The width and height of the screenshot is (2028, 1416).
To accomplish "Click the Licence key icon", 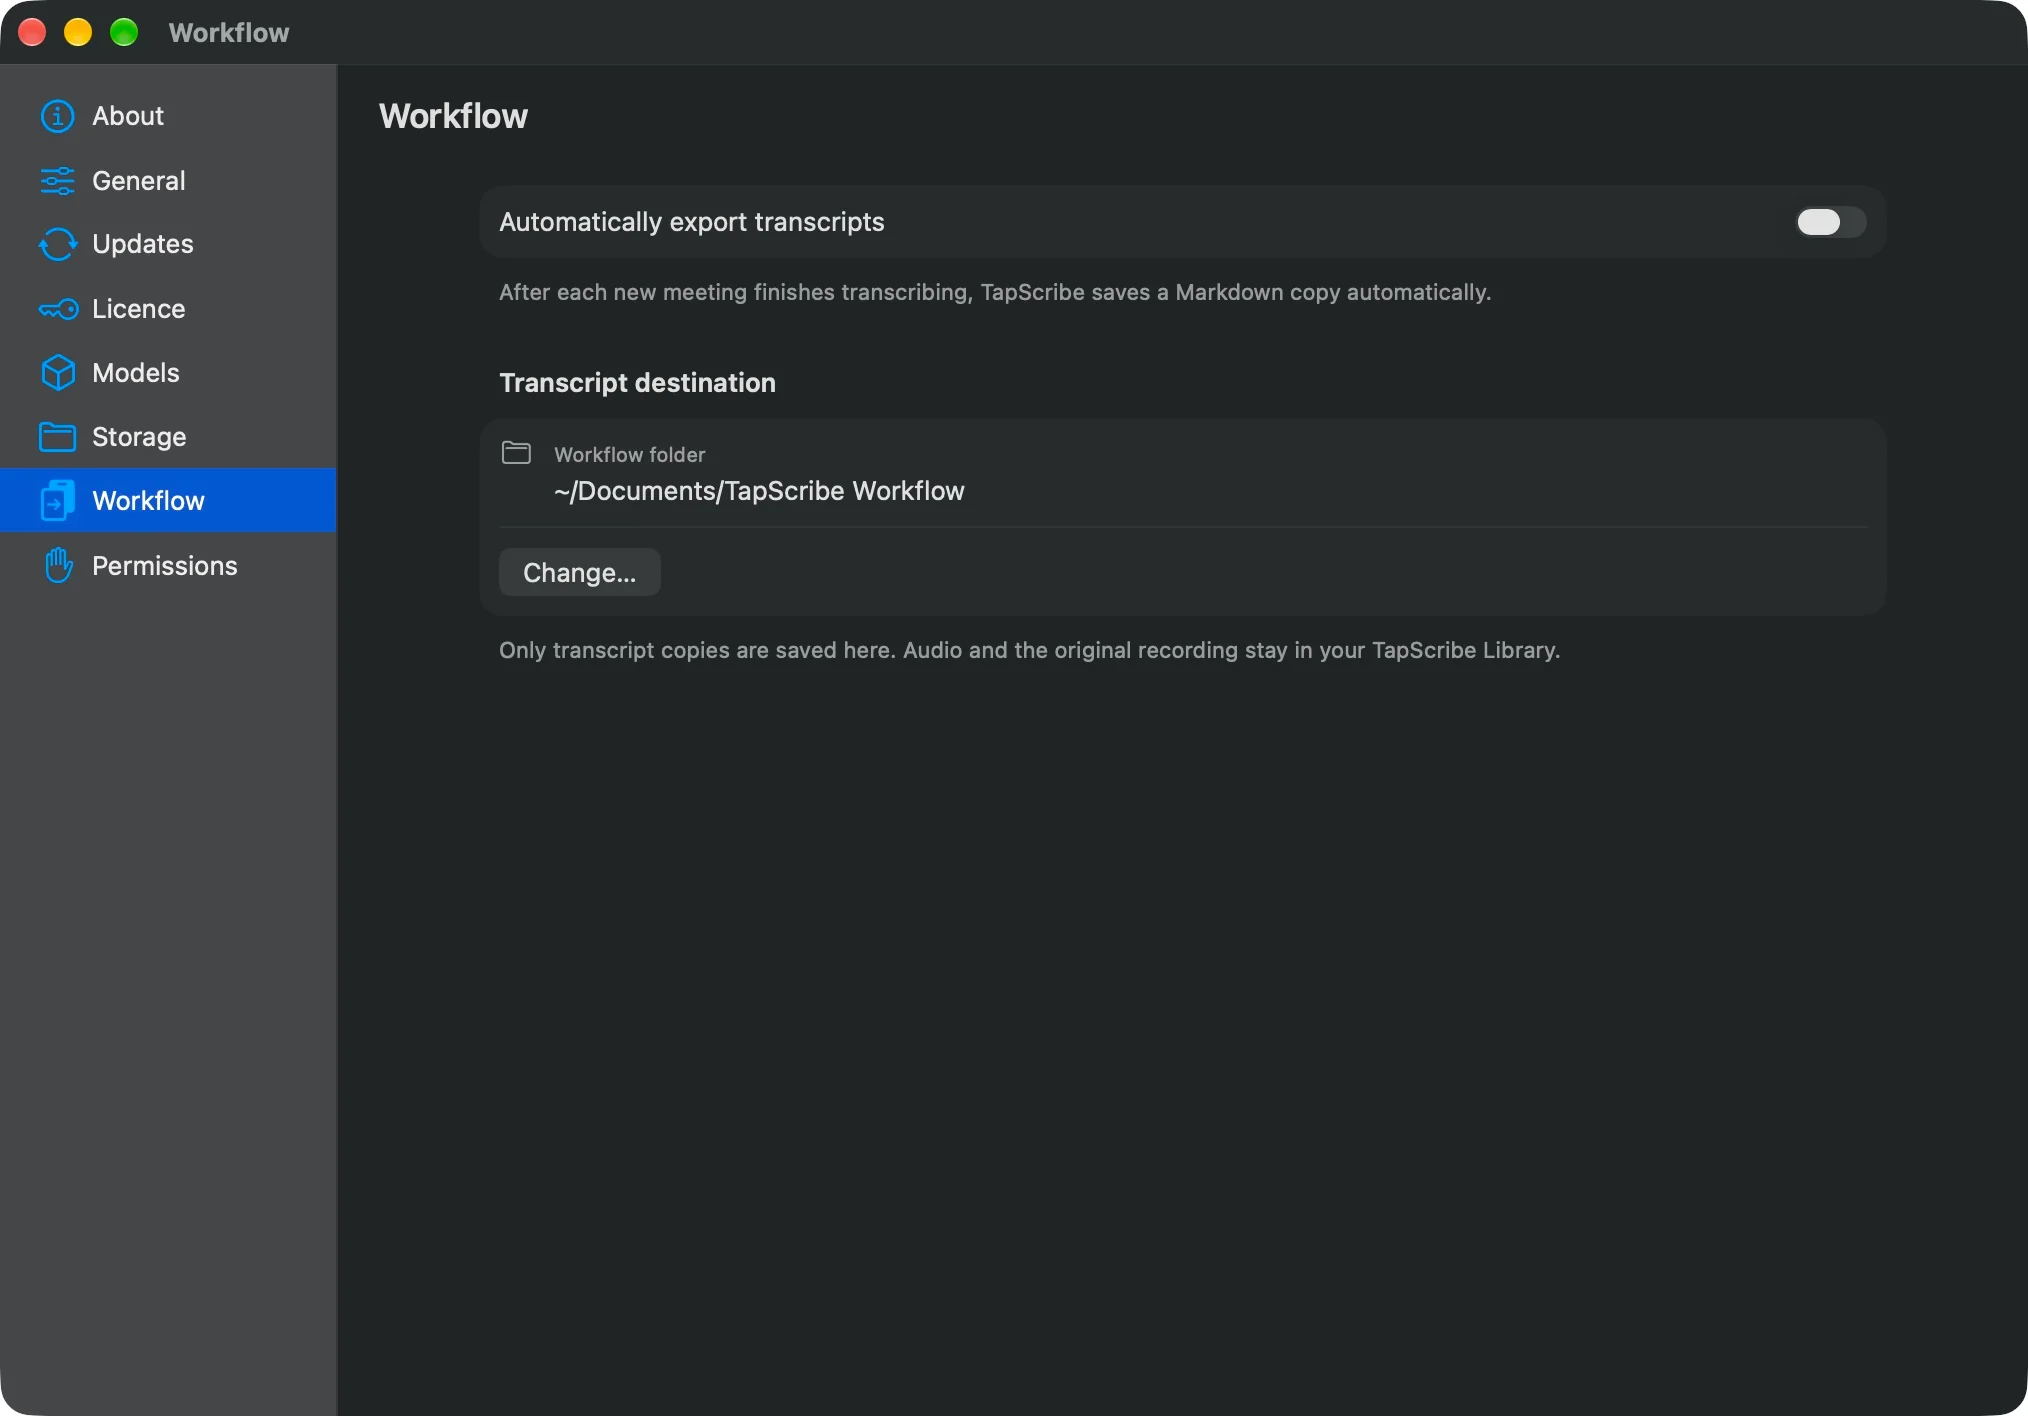I will (x=58, y=309).
